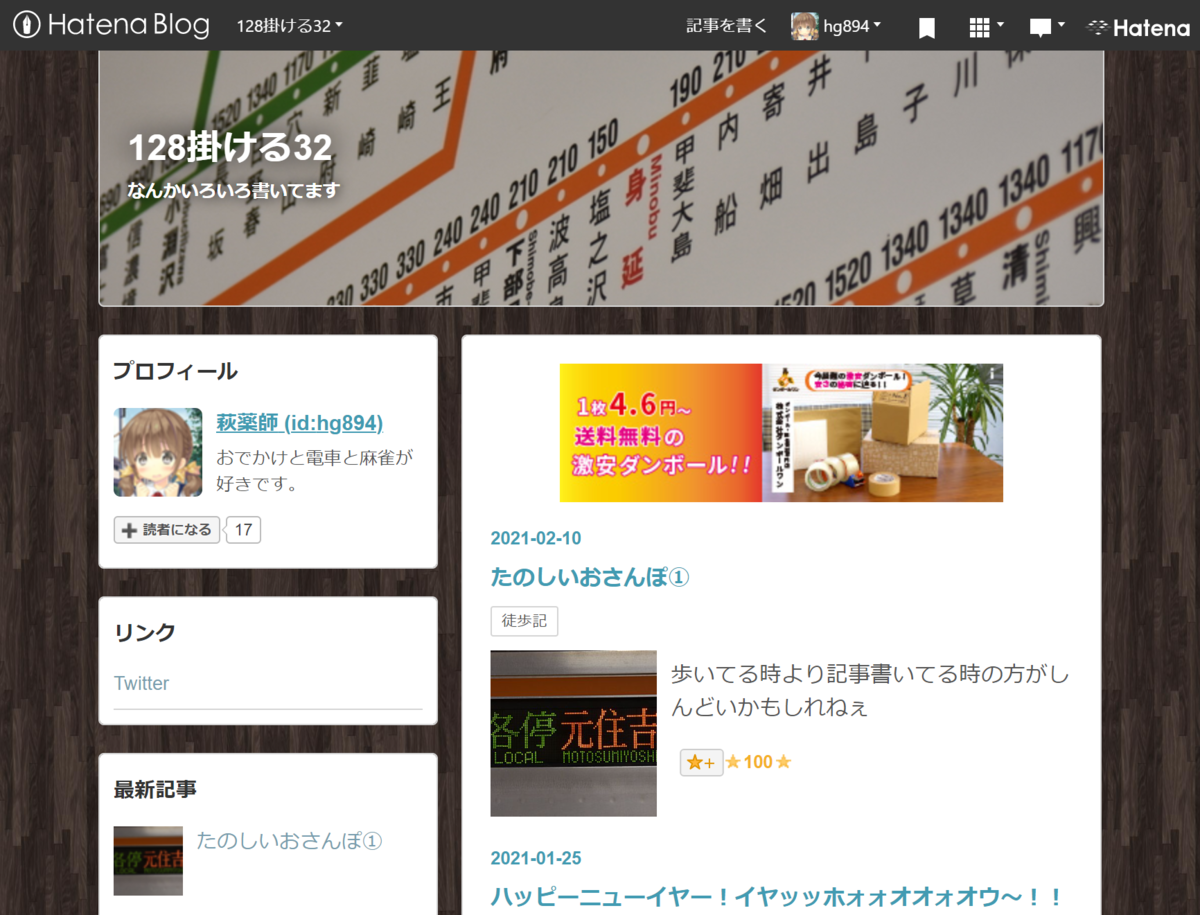This screenshot has width=1200, height=915.
Task: Open blog title 128掛ける32 in header
Action: pos(230,147)
